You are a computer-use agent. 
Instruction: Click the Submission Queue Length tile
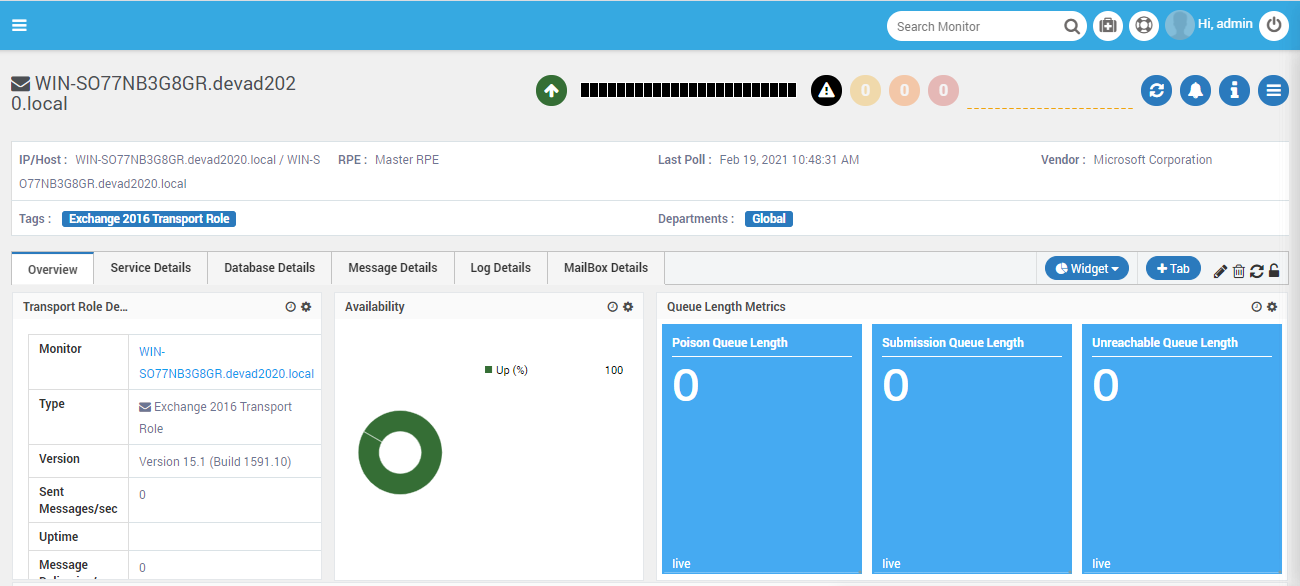pos(972,448)
